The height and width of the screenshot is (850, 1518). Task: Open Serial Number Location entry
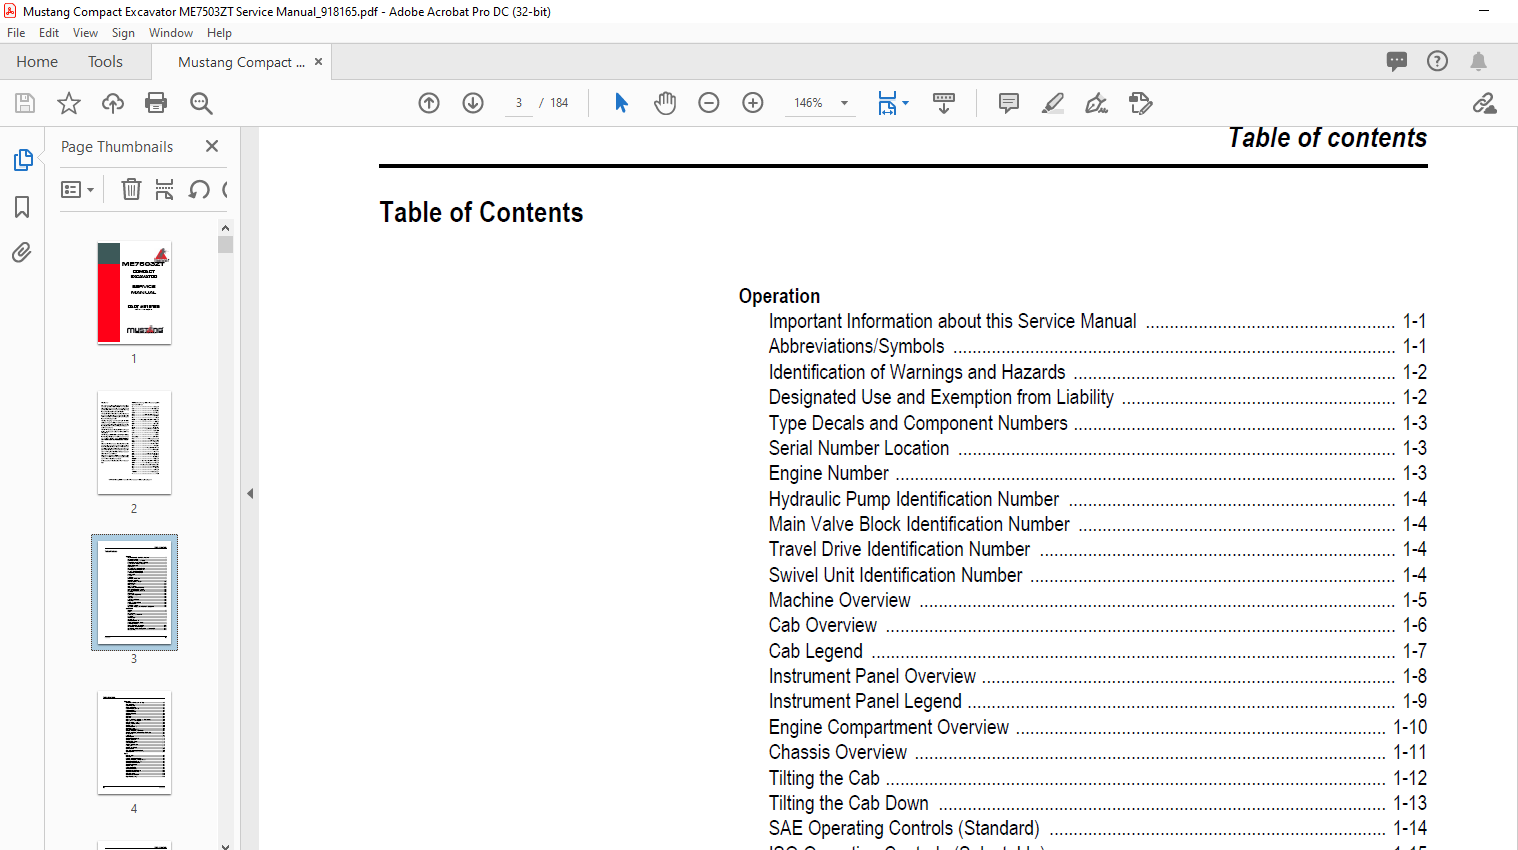pyautogui.click(x=1097, y=449)
